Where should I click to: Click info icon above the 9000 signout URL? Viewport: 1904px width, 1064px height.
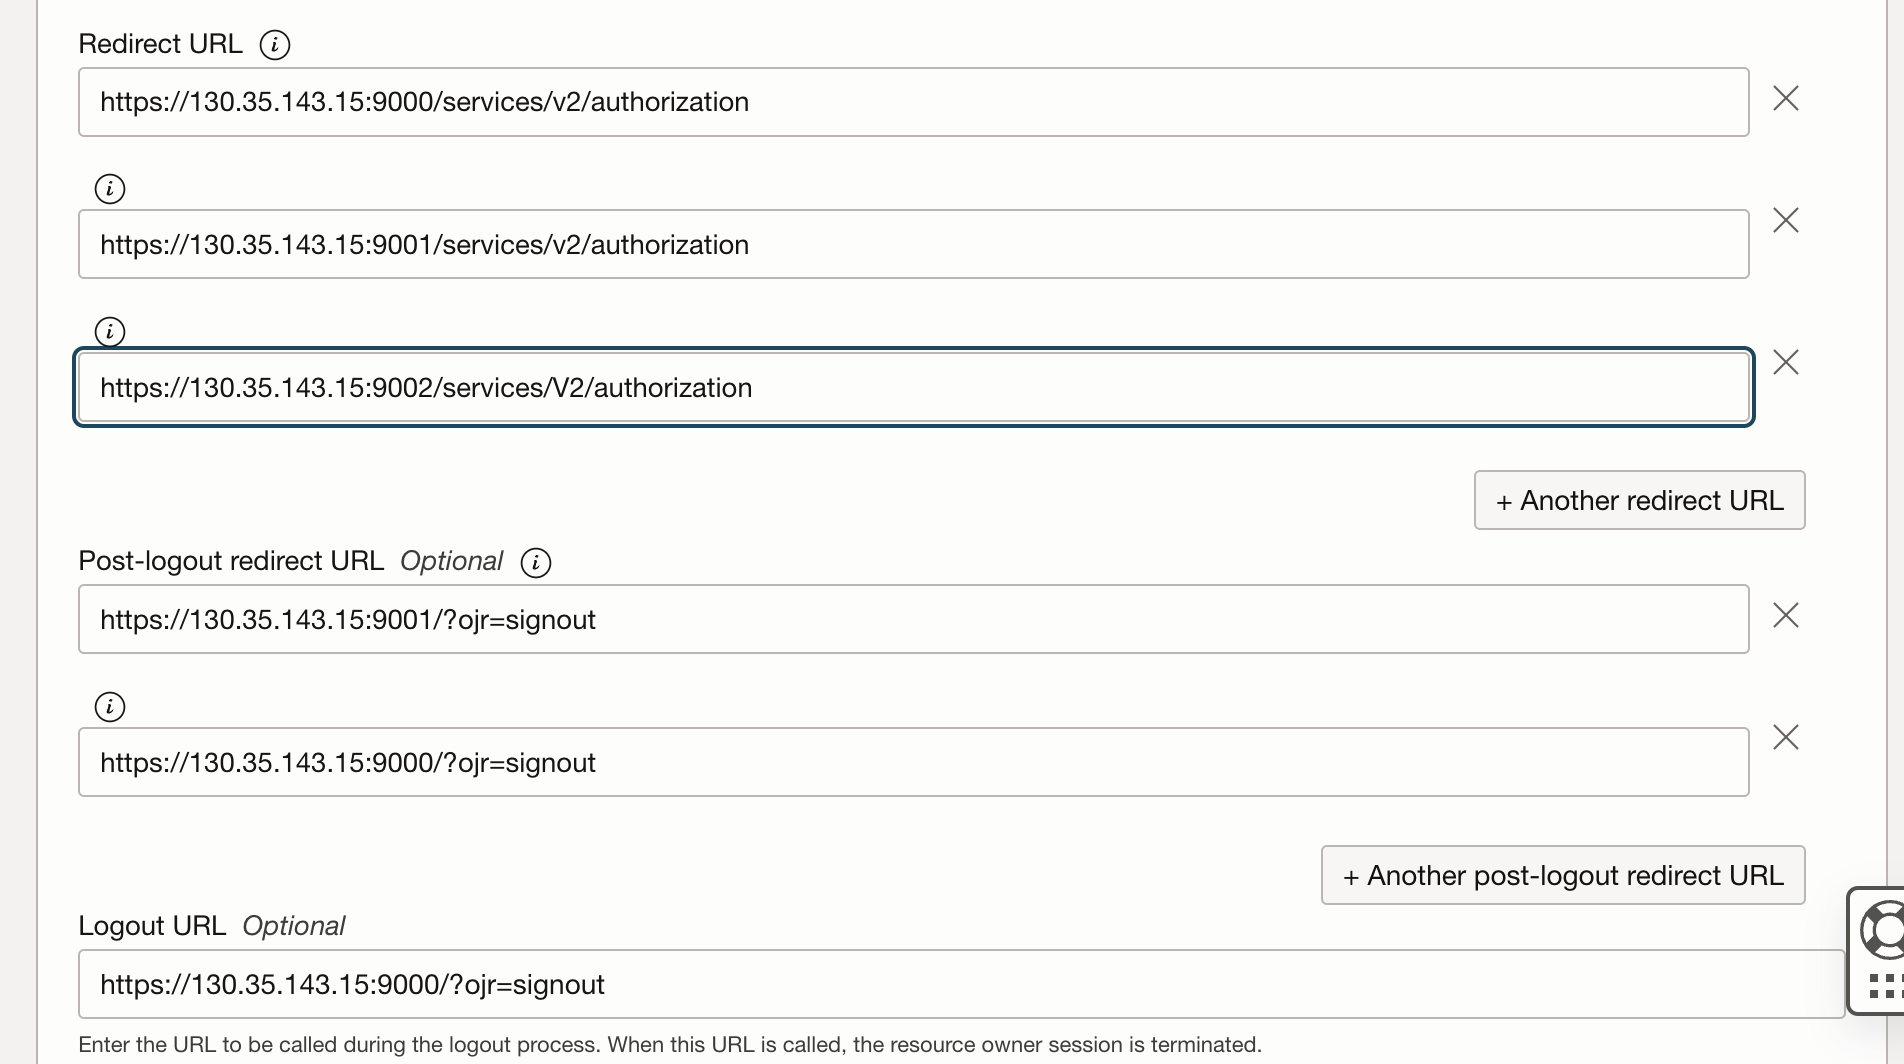tap(110, 708)
